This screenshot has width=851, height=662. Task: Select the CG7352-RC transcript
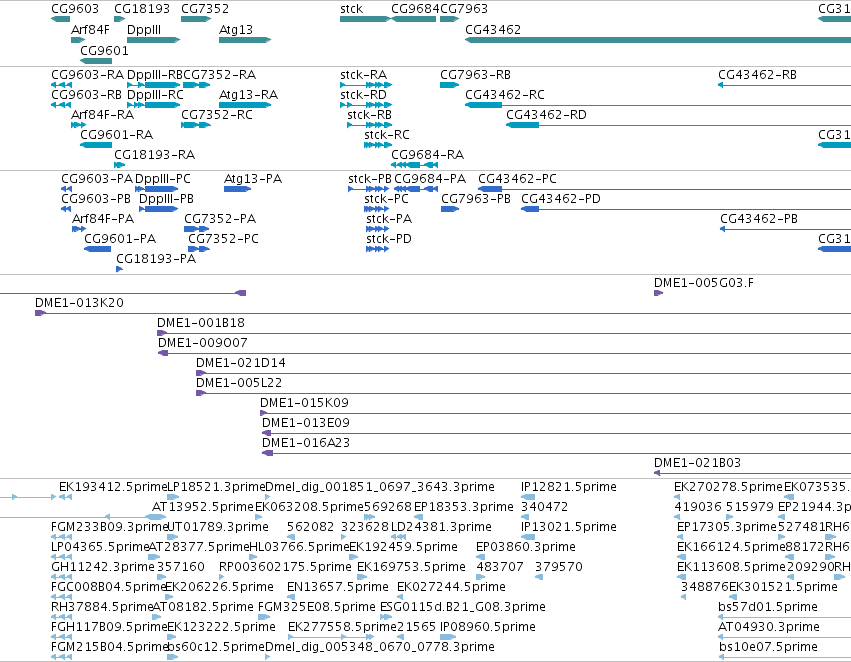pos(195,125)
